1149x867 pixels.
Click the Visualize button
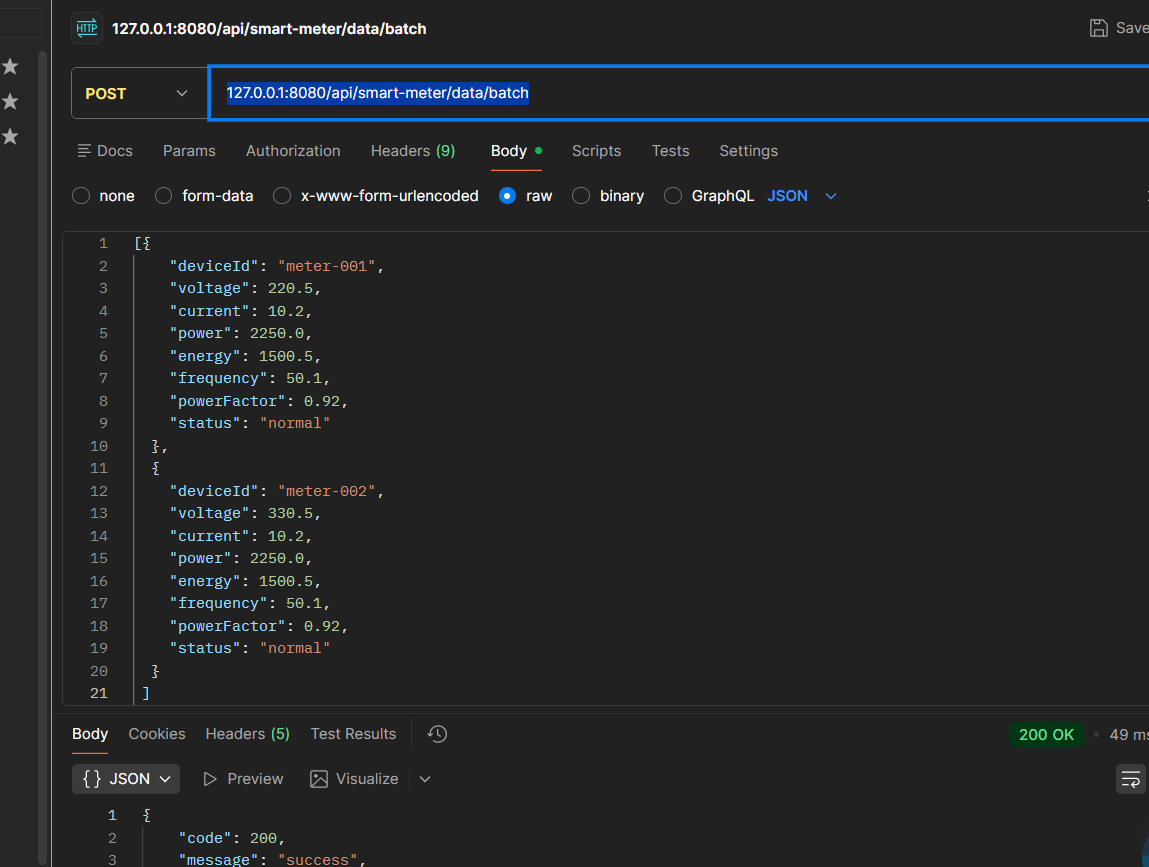coord(355,778)
